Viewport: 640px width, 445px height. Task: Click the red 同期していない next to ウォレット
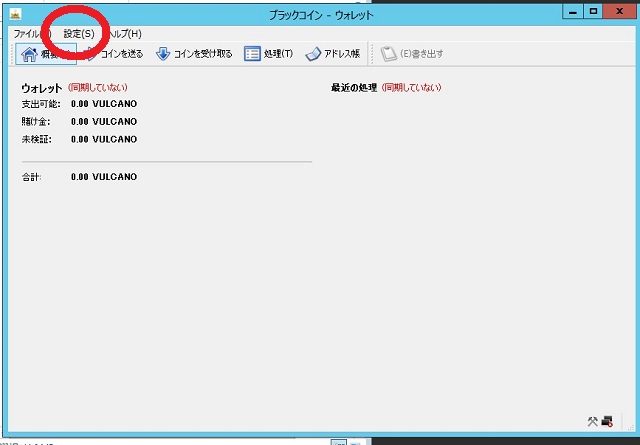click(x=98, y=87)
